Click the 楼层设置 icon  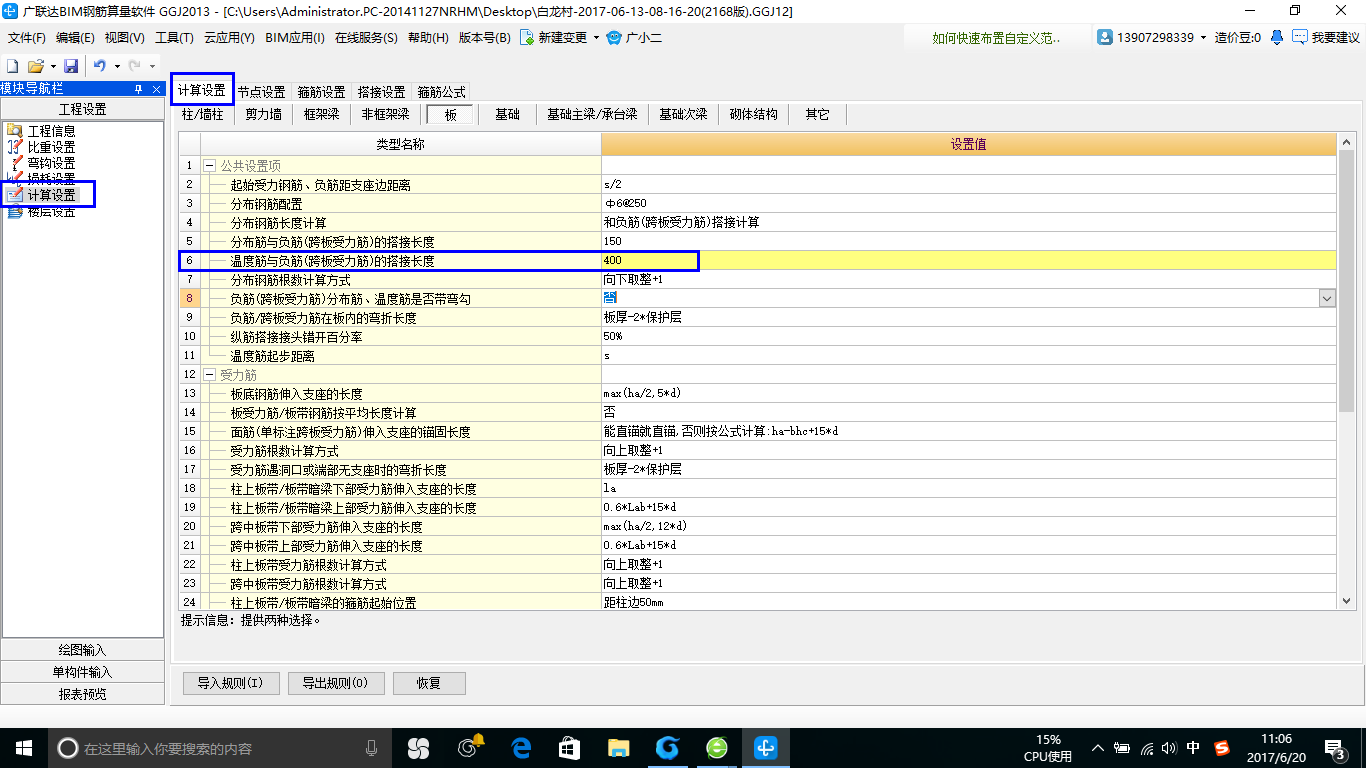coord(14,211)
